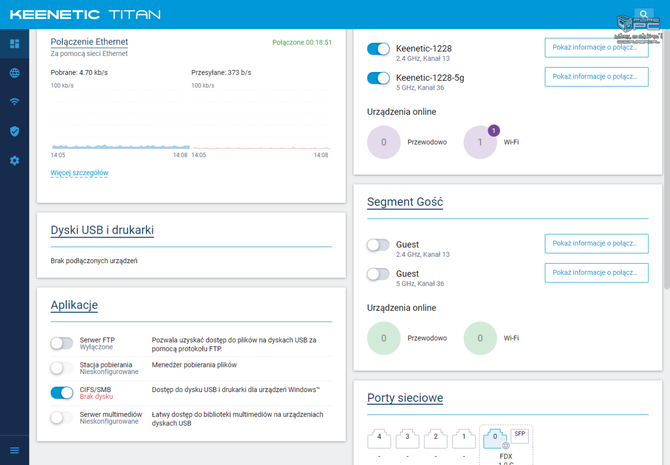
Task: Click the guest segment Wi-Fi devices circle
Action: pos(480,338)
